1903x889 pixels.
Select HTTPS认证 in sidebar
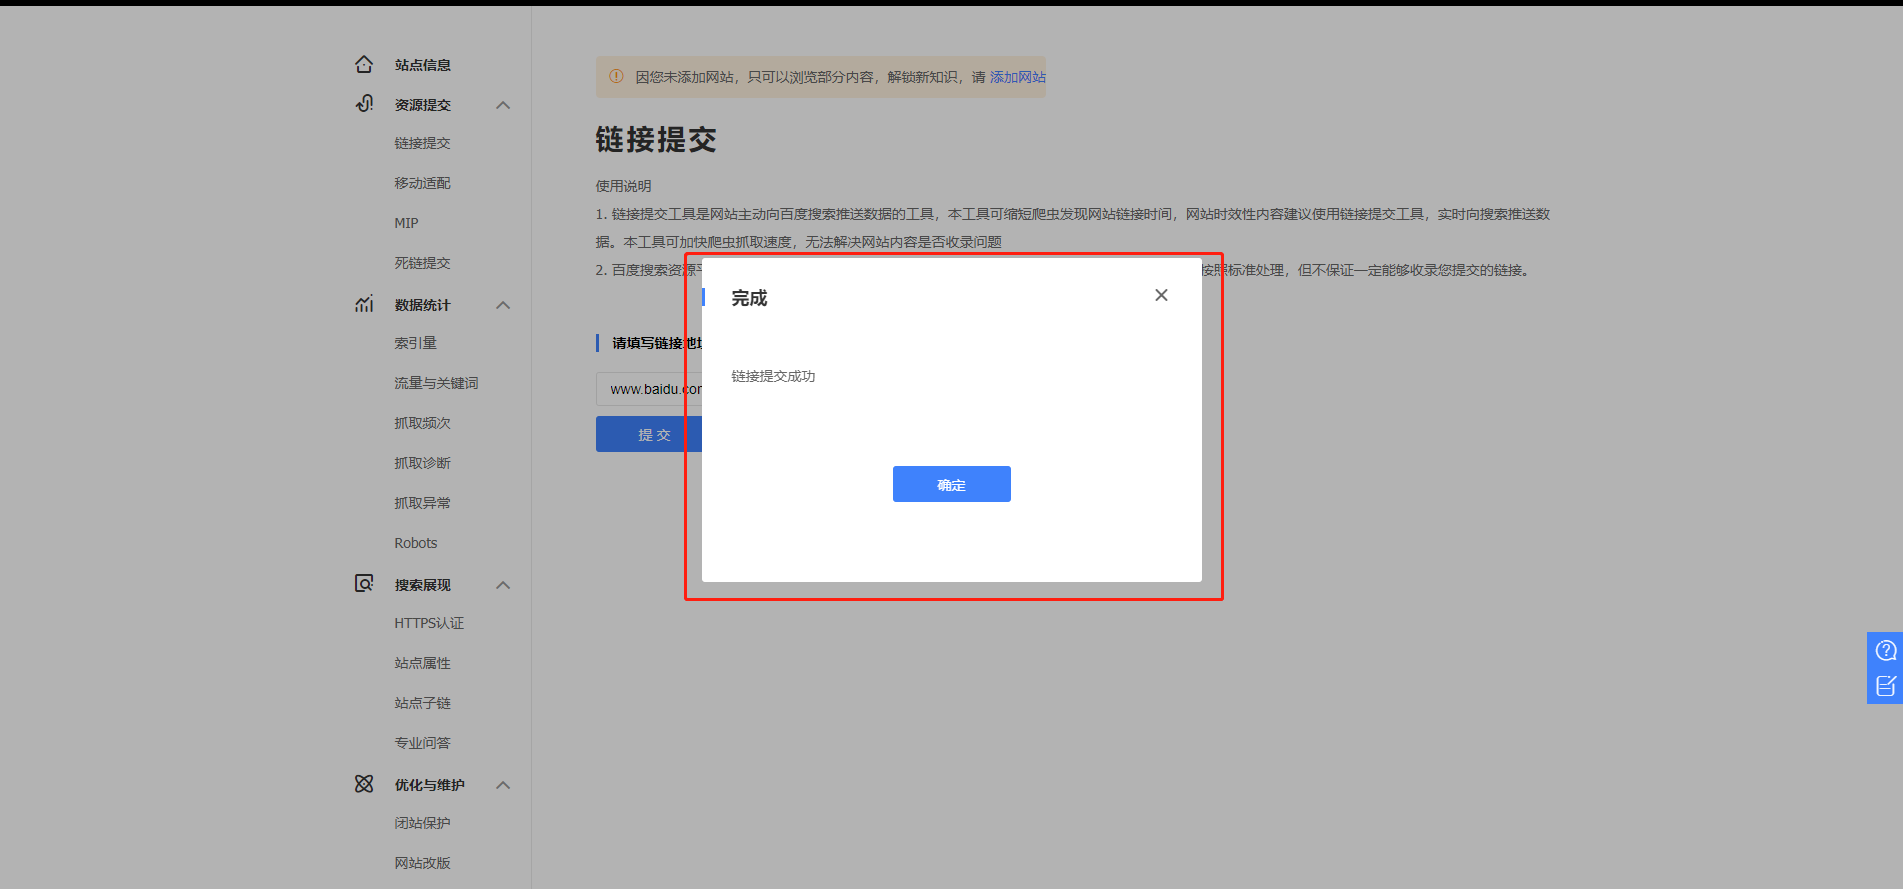(x=429, y=623)
